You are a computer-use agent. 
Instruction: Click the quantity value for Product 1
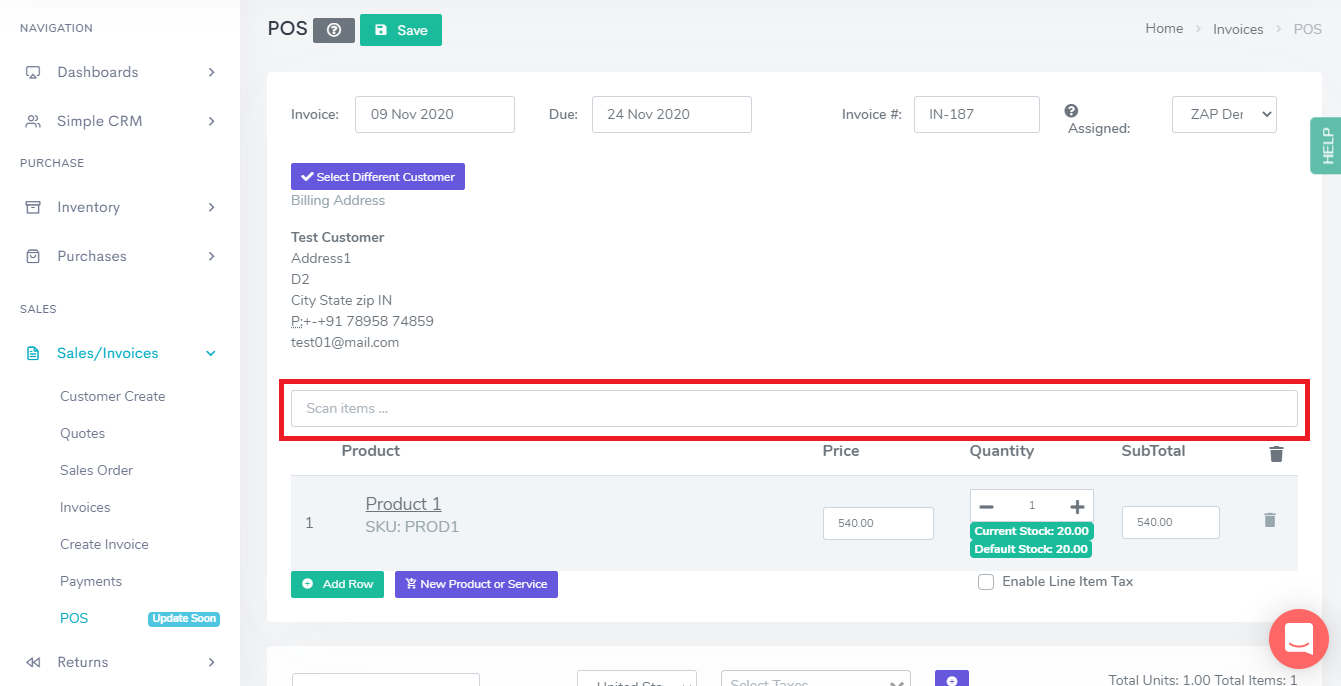[x=1032, y=506]
